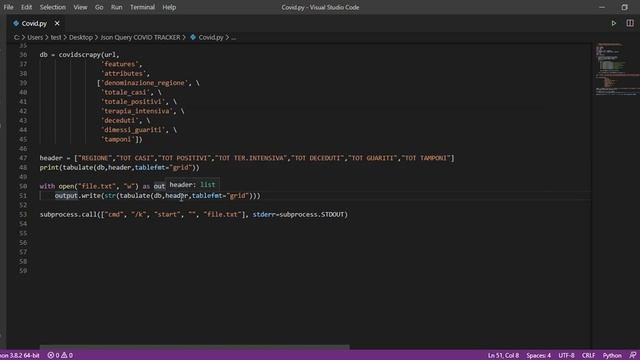Change the CRLF end of line sequence
The image size is (640, 360).
tap(589, 356)
